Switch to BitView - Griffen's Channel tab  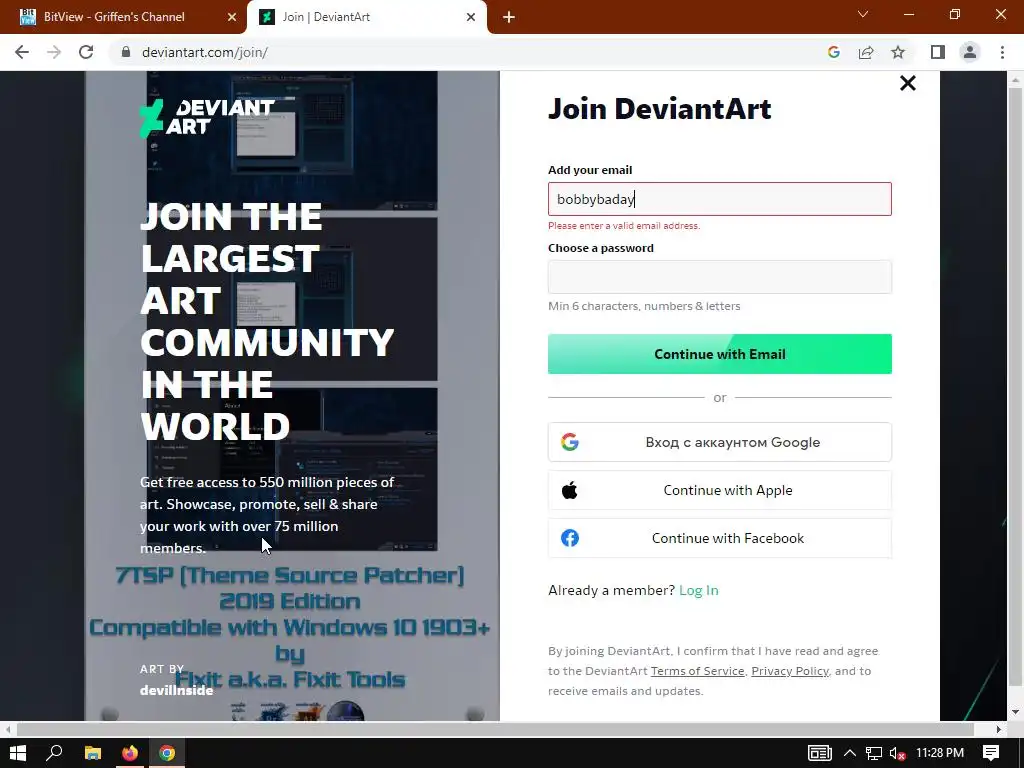click(x=123, y=17)
